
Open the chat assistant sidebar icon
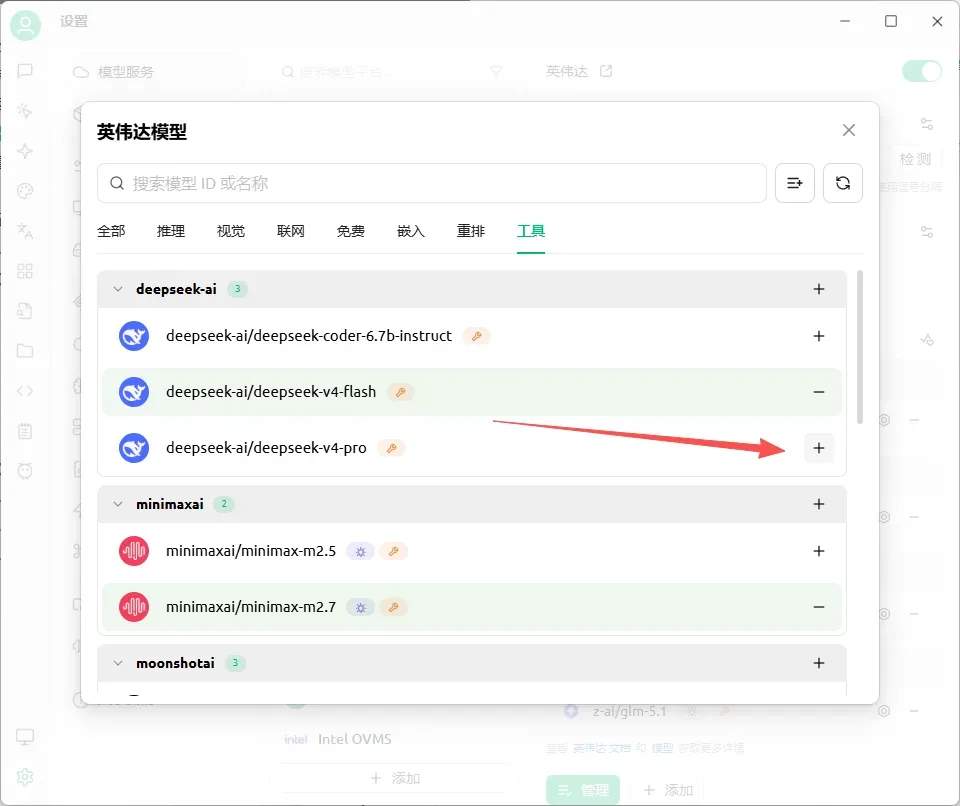(25, 71)
